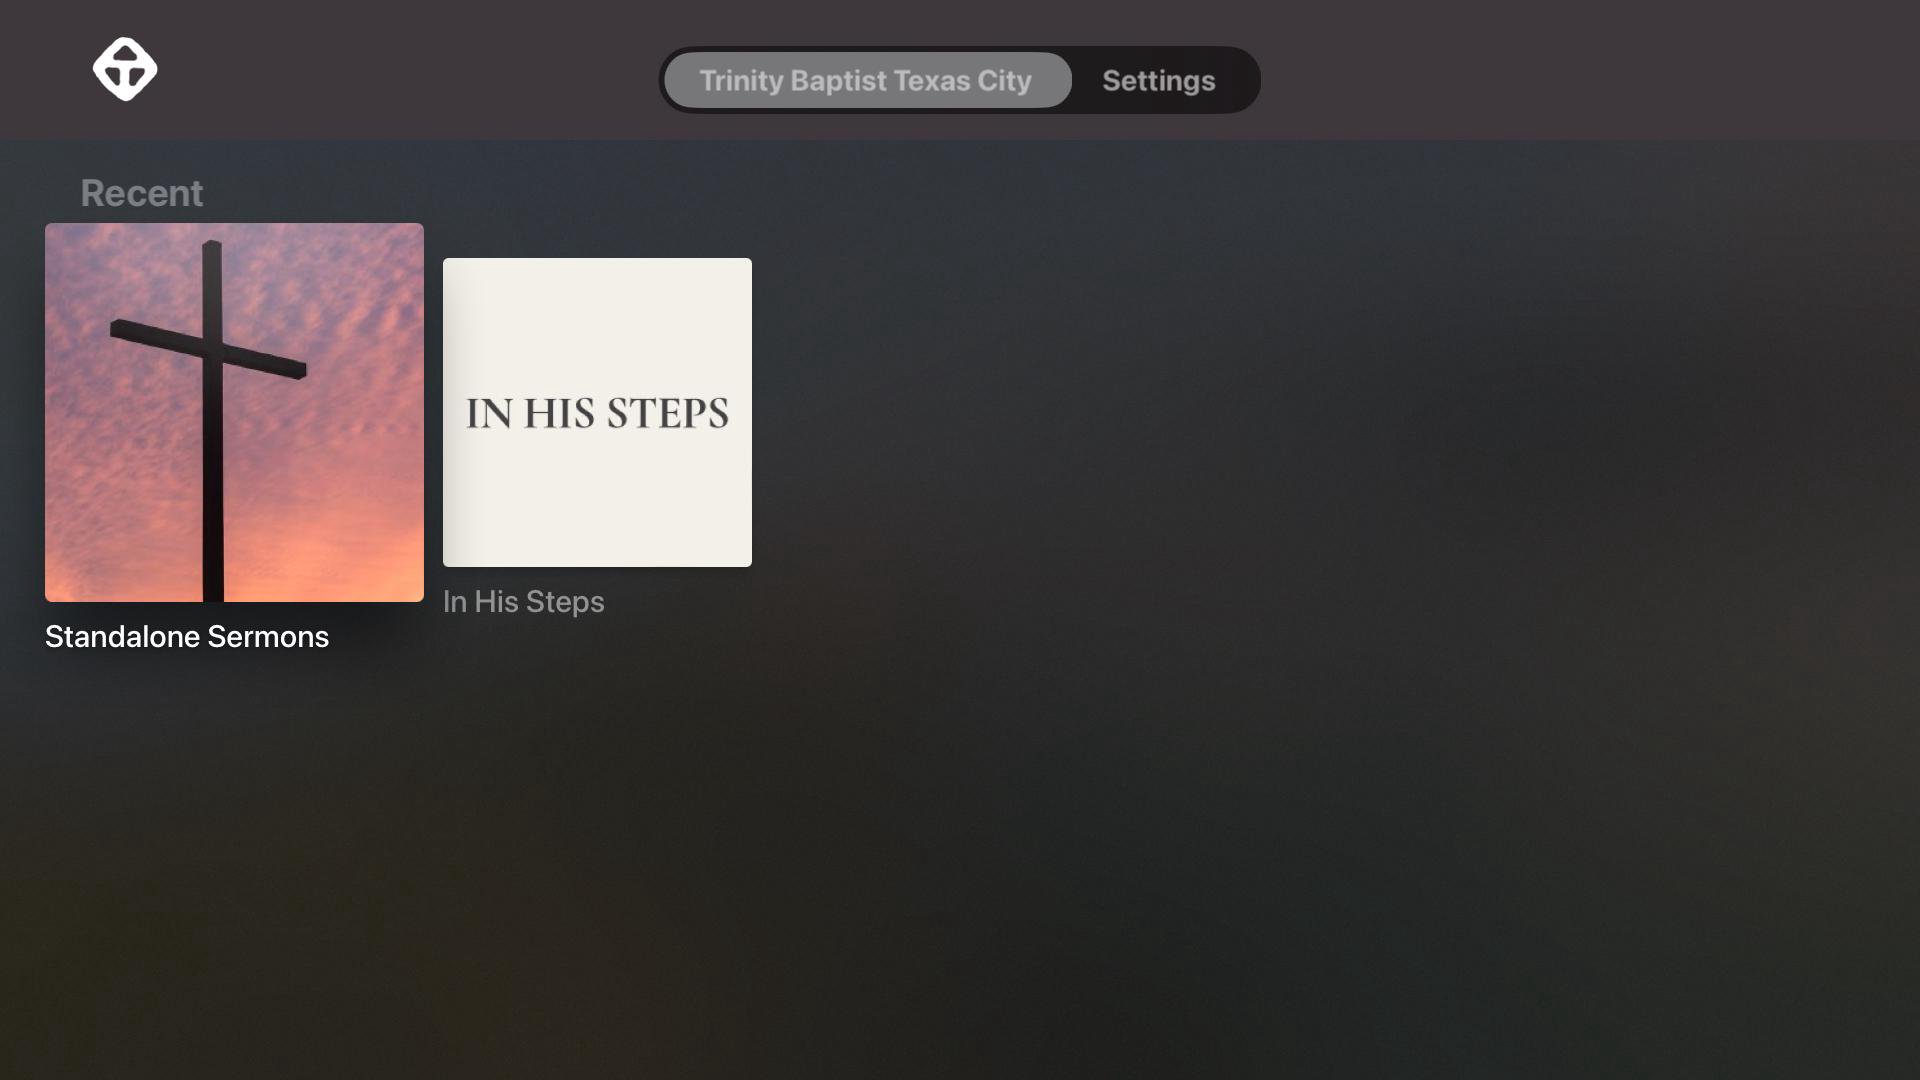
Task: Click the T symbol inside the logo
Action: pos(125,73)
